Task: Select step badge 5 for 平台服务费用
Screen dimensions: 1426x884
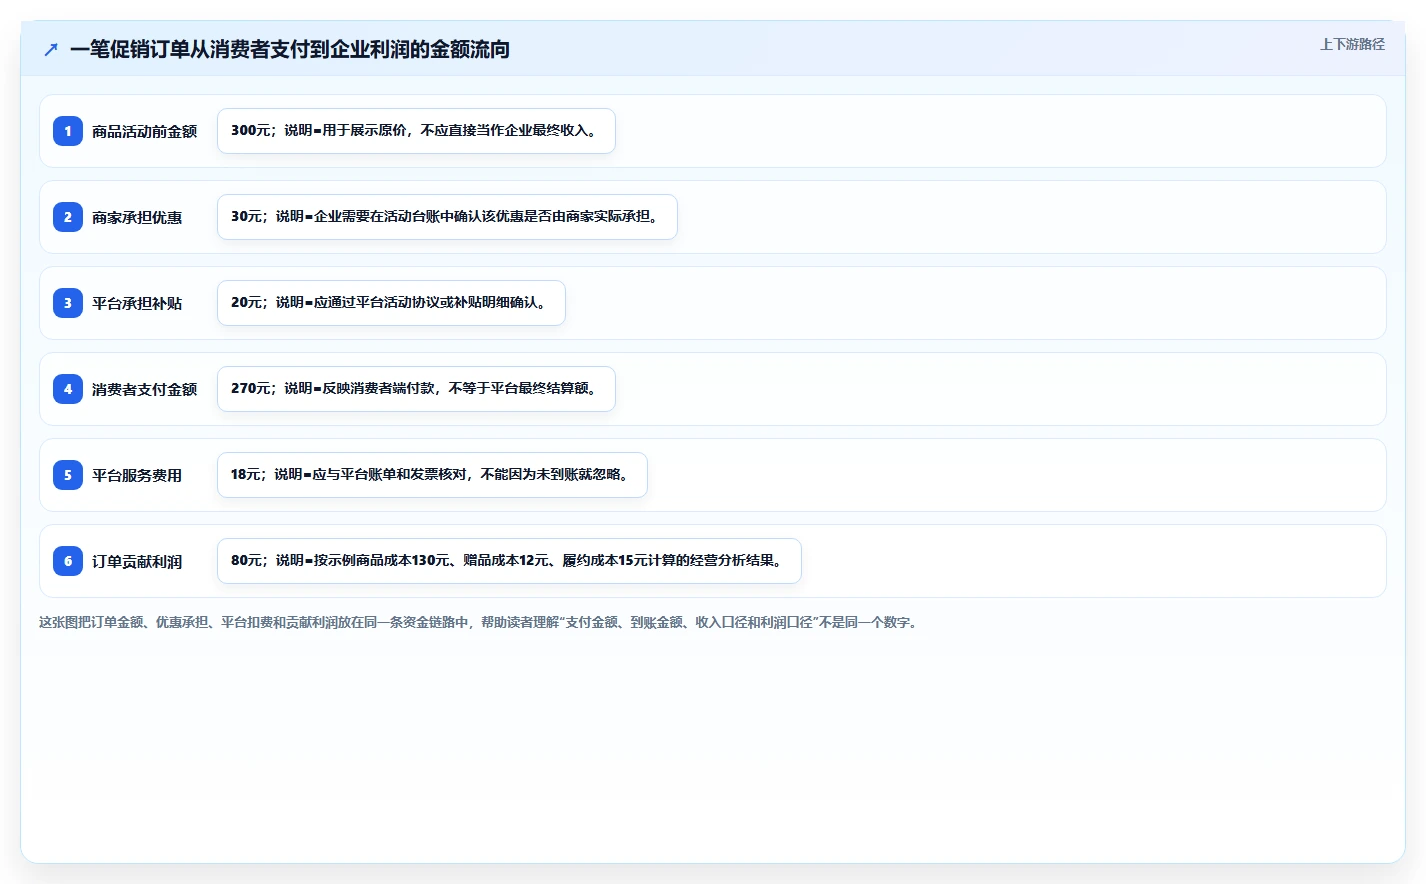Action: click(x=68, y=475)
